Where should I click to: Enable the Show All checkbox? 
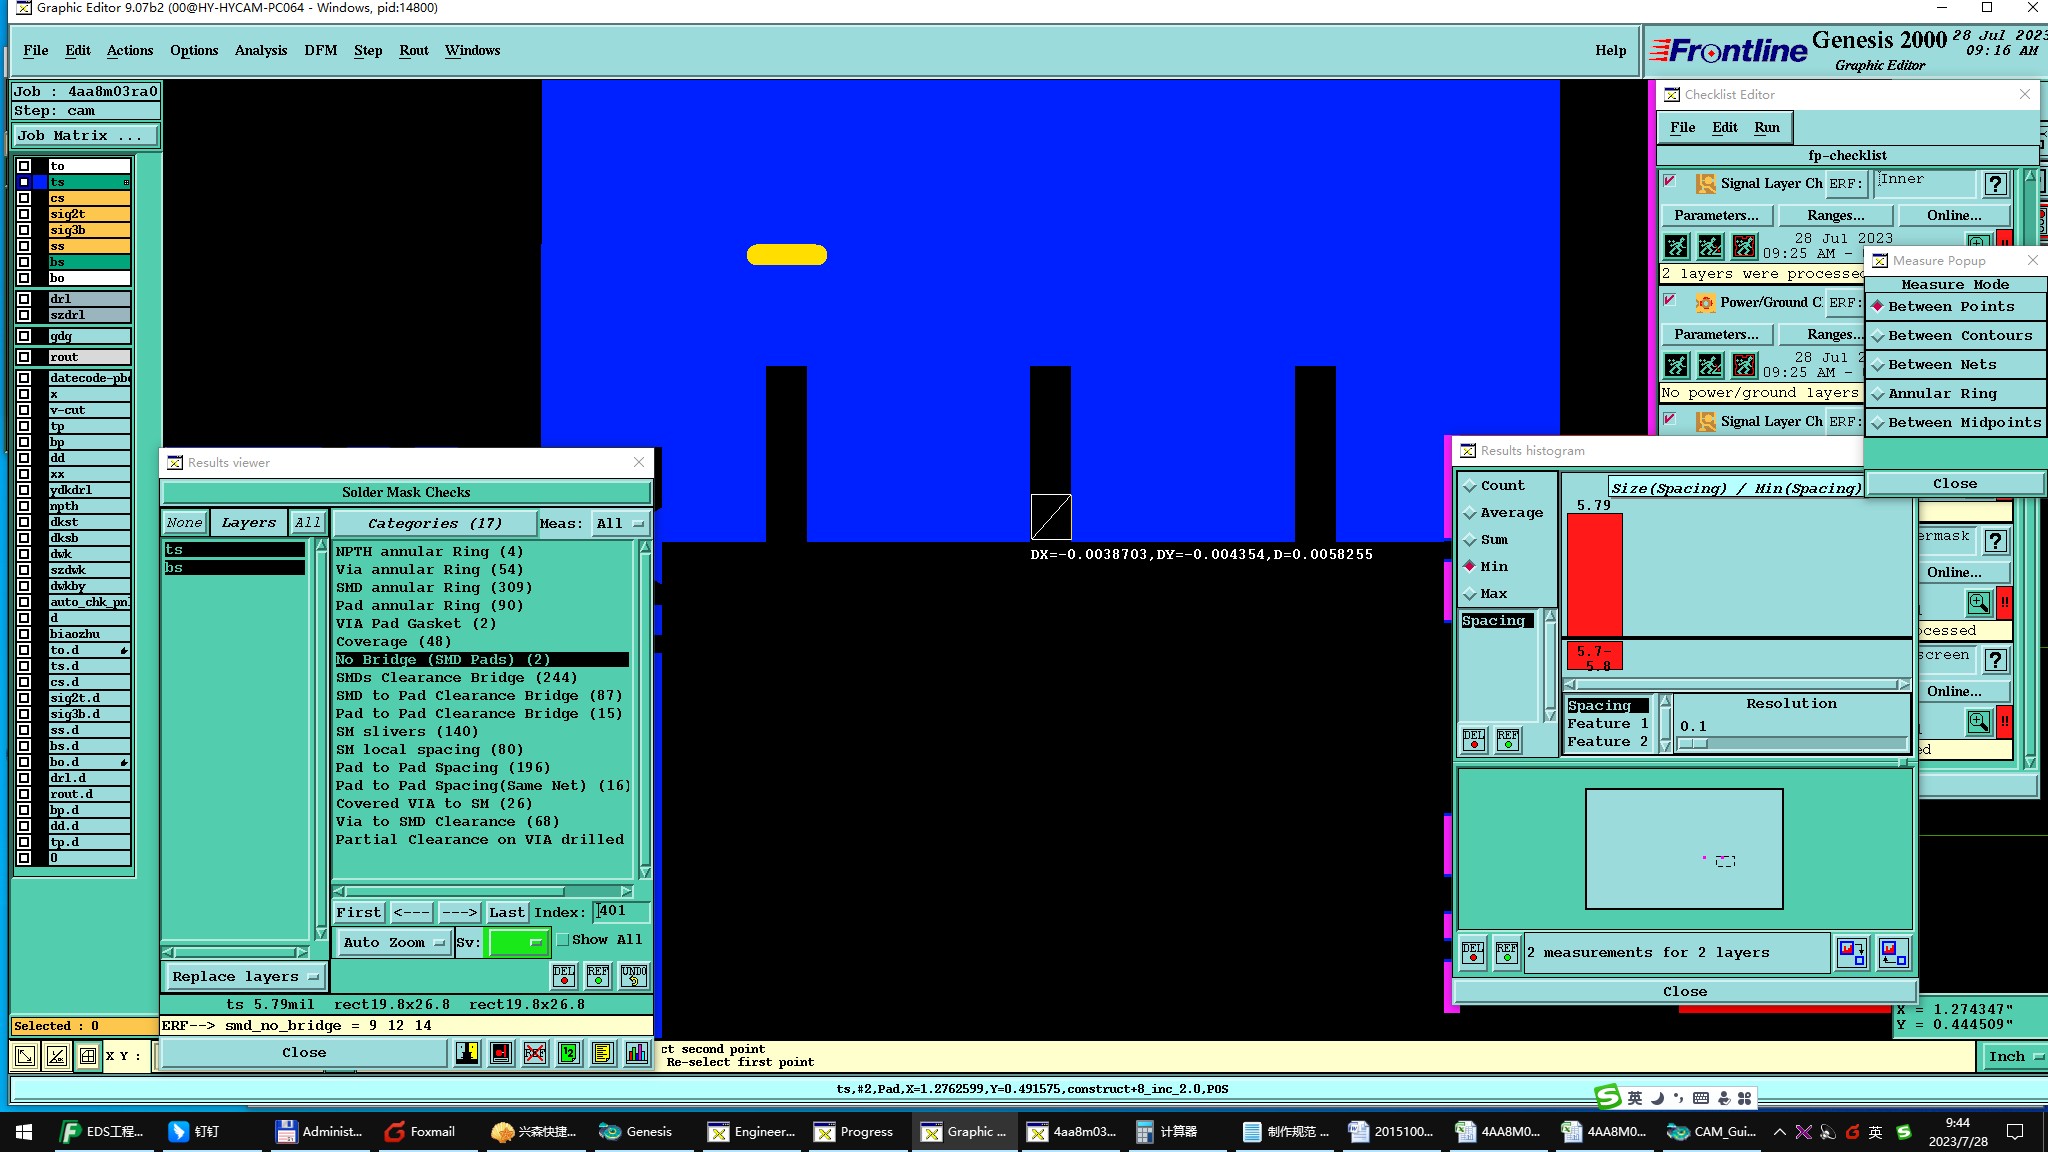click(563, 940)
